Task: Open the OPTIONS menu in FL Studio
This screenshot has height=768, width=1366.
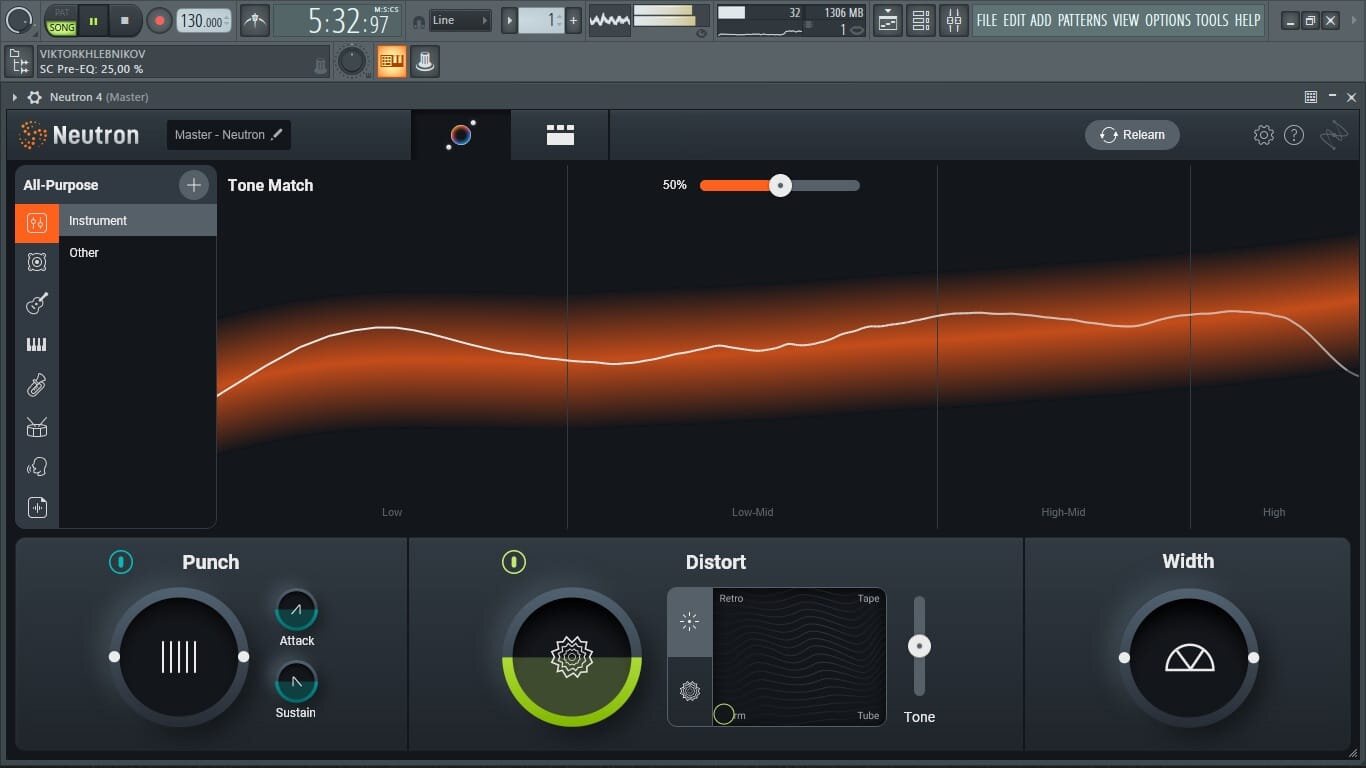Action: pyautogui.click(x=1169, y=19)
